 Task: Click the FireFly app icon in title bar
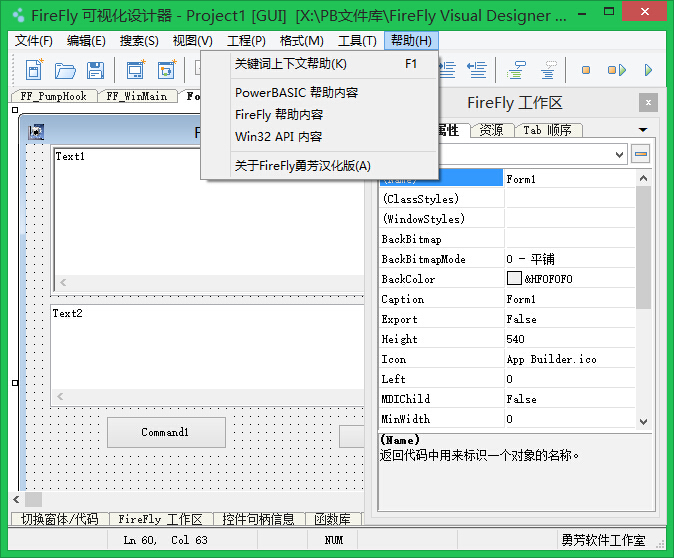pos(18,16)
